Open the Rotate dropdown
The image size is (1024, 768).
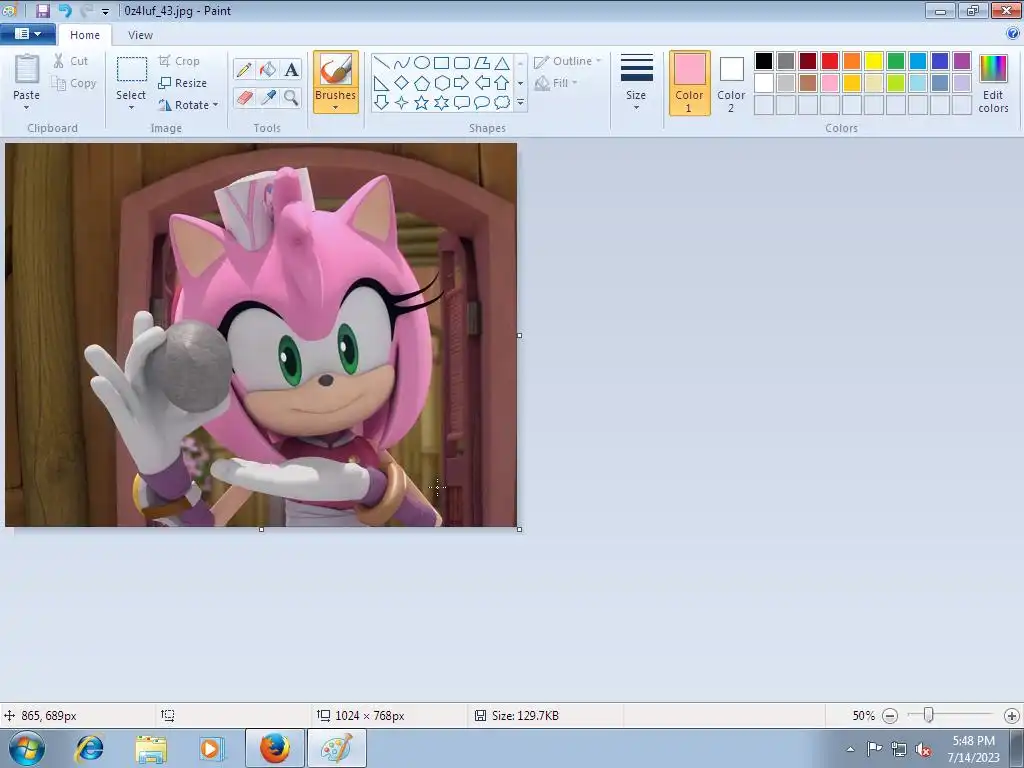point(188,104)
